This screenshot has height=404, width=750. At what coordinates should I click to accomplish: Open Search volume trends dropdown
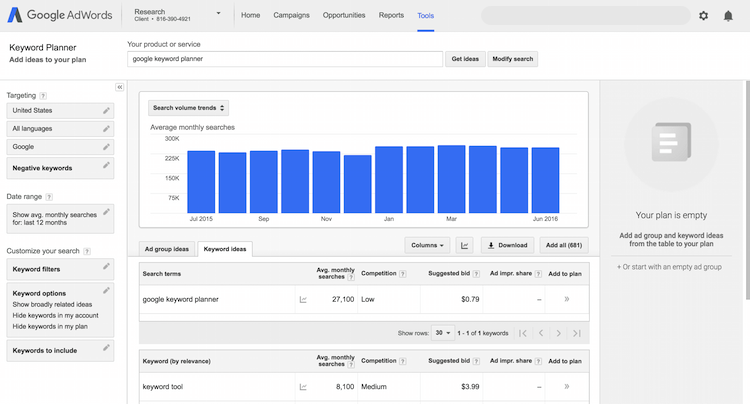click(188, 108)
